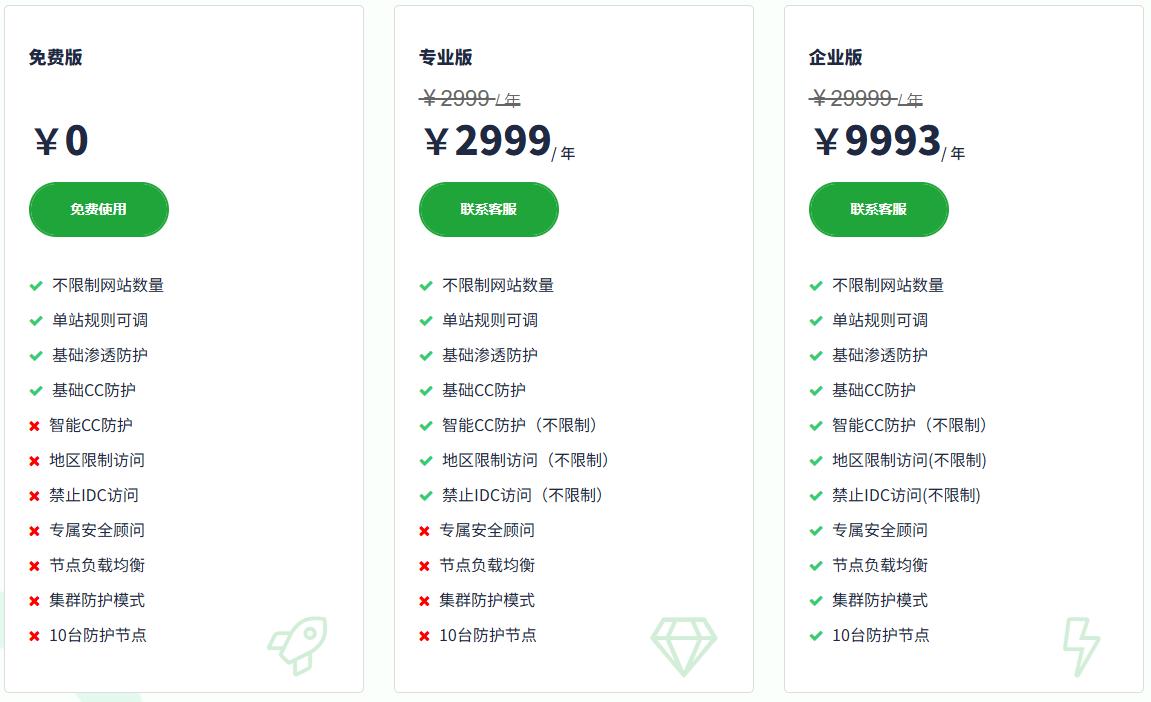Image resolution: width=1151 pixels, height=702 pixels.
Task: Click the 禁止IDC访问（不限制）feature in 专业版
Action: (x=520, y=495)
